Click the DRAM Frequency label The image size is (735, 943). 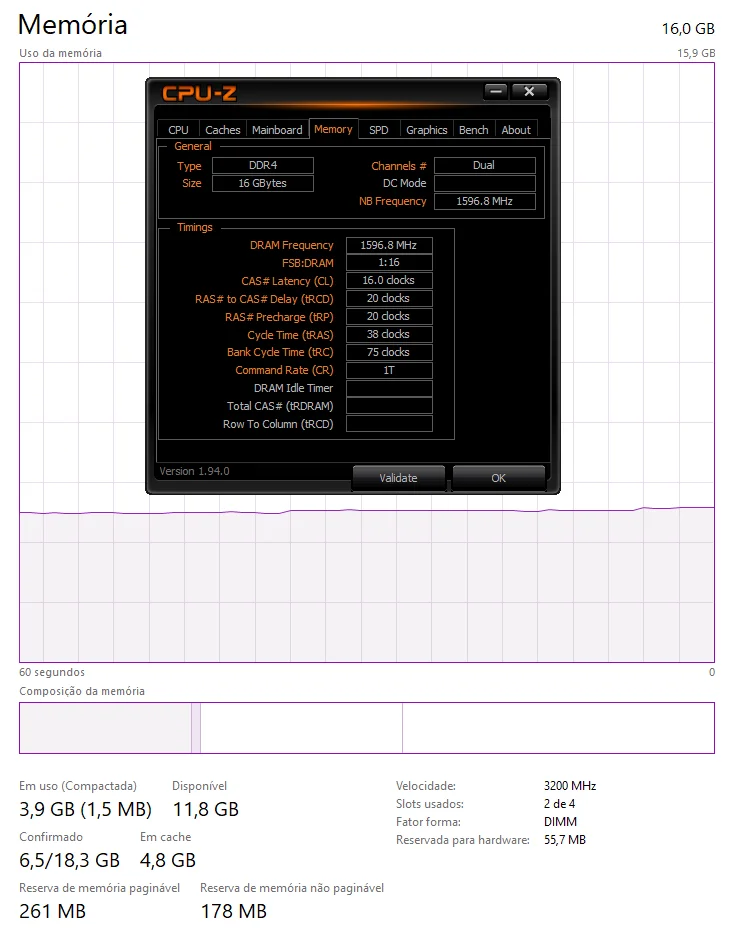(291, 245)
